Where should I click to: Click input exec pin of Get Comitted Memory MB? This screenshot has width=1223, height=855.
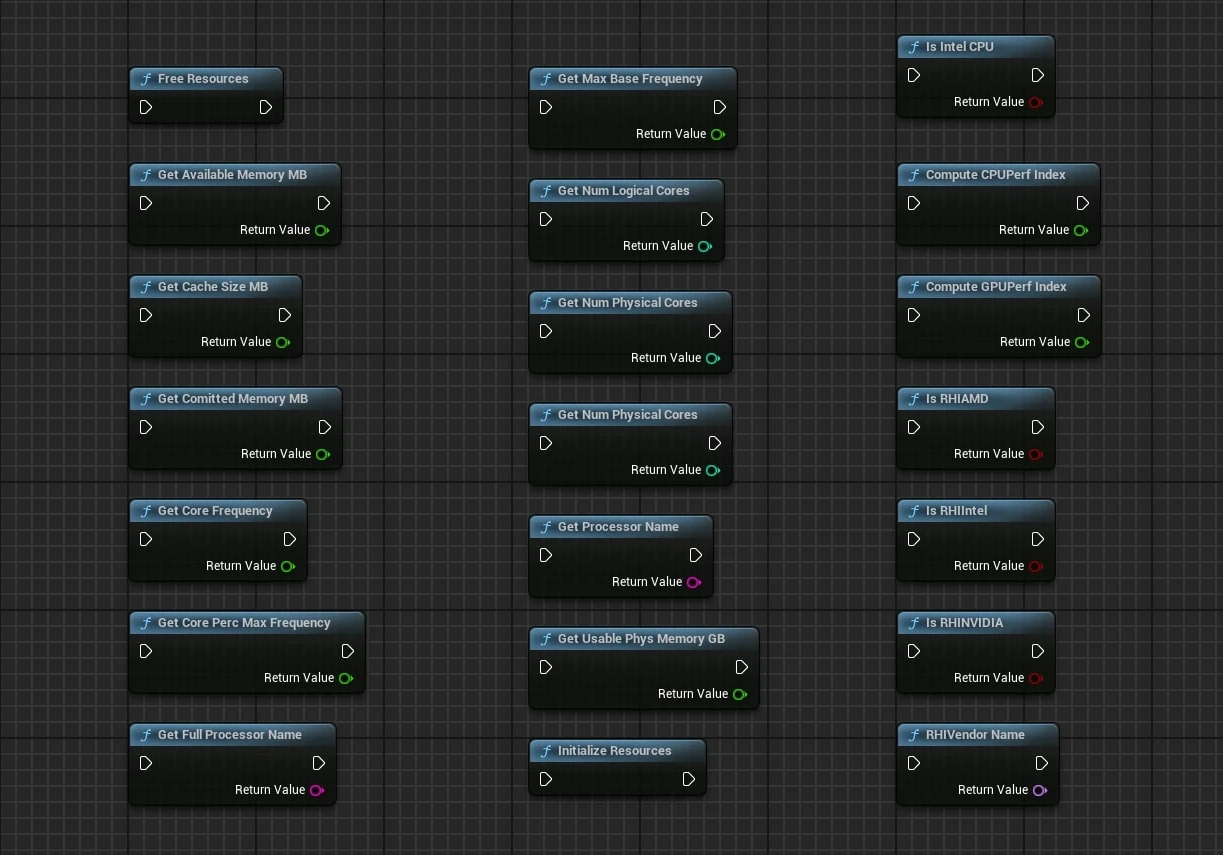(146, 427)
